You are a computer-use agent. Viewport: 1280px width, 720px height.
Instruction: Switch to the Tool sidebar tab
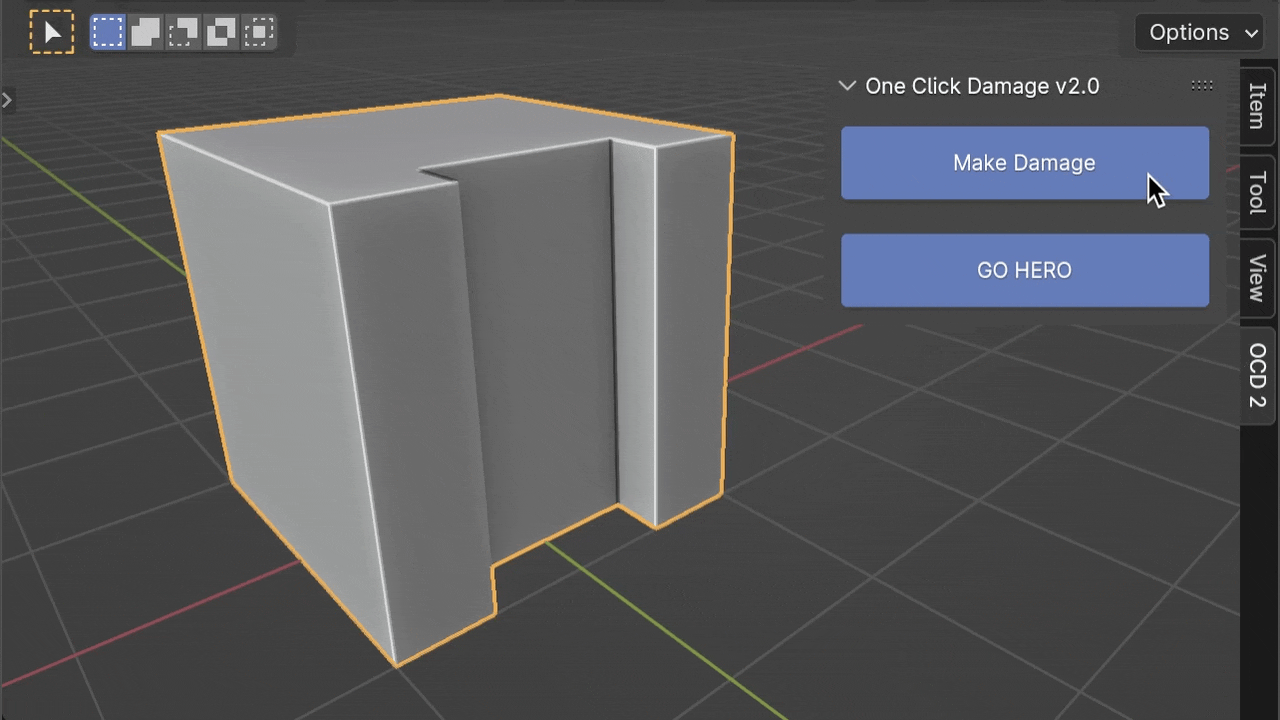(1257, 192)
